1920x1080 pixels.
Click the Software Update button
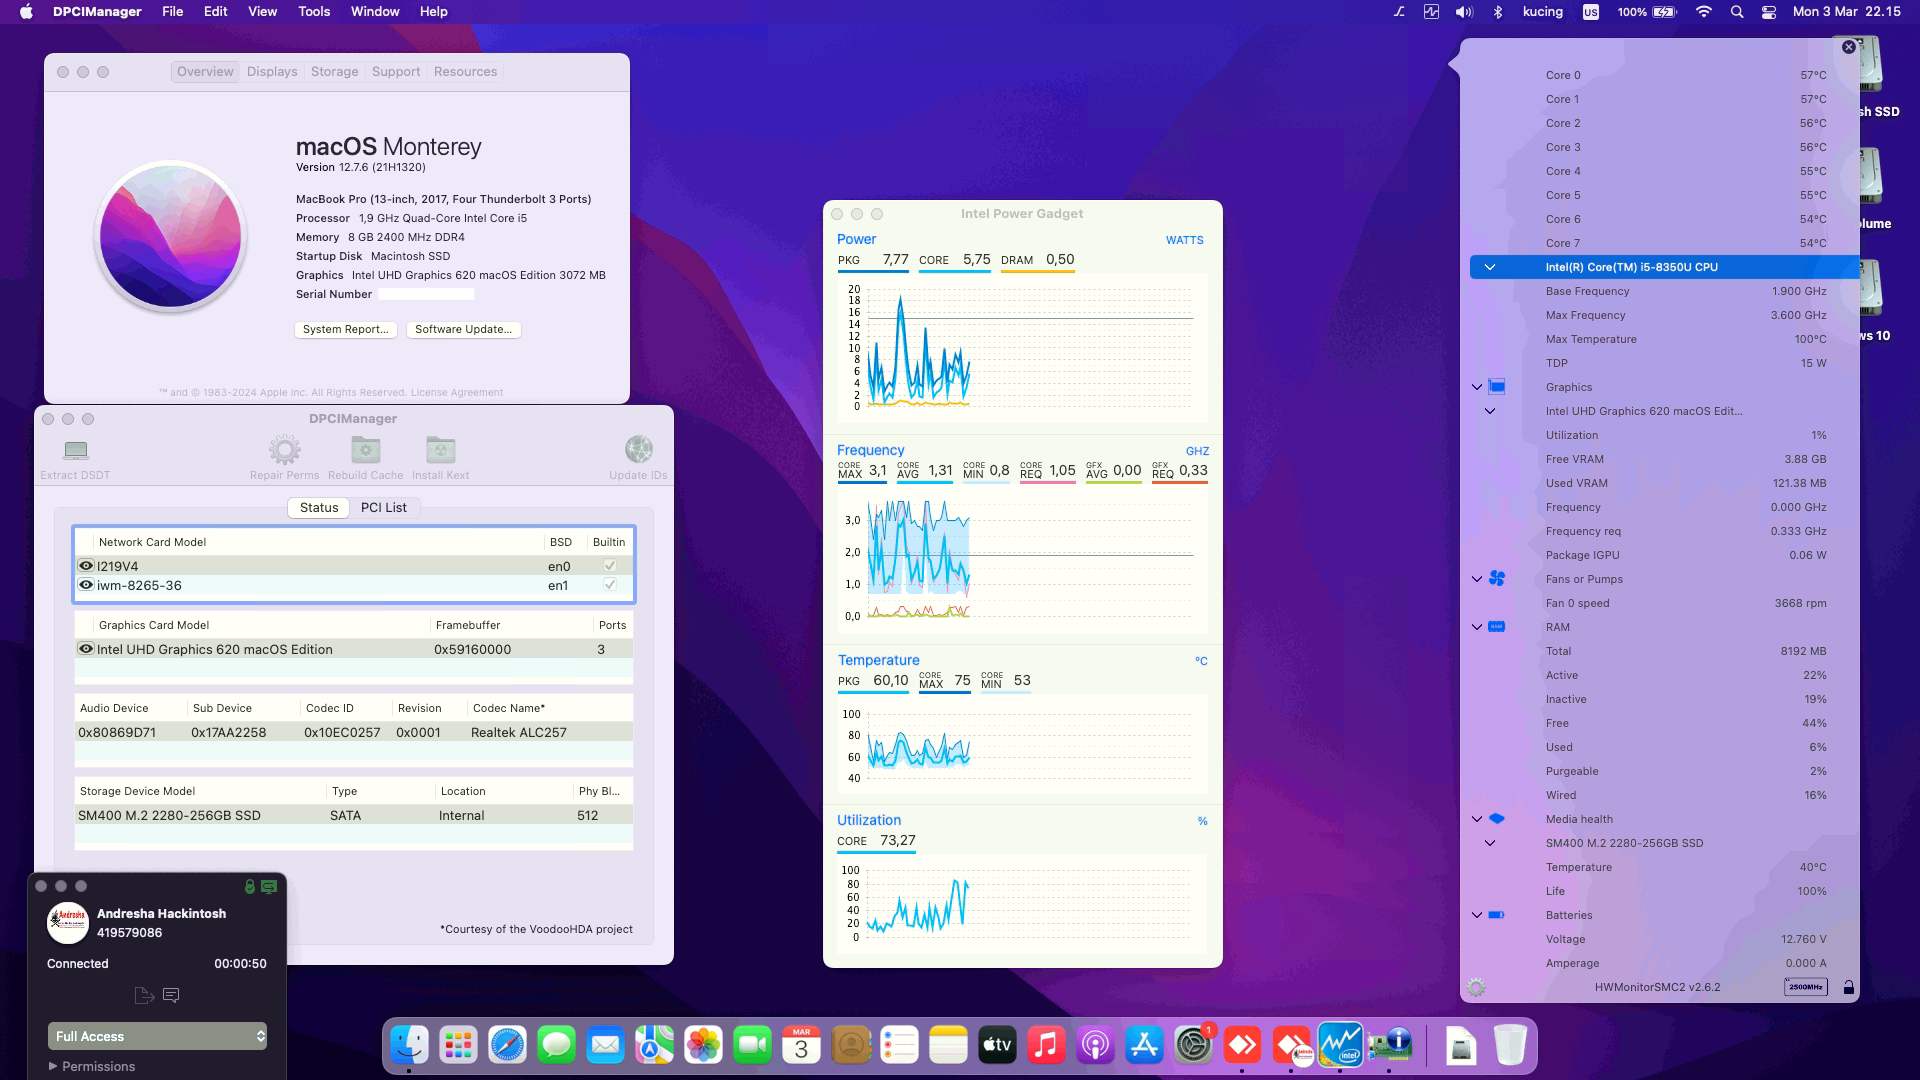(463, 329)
